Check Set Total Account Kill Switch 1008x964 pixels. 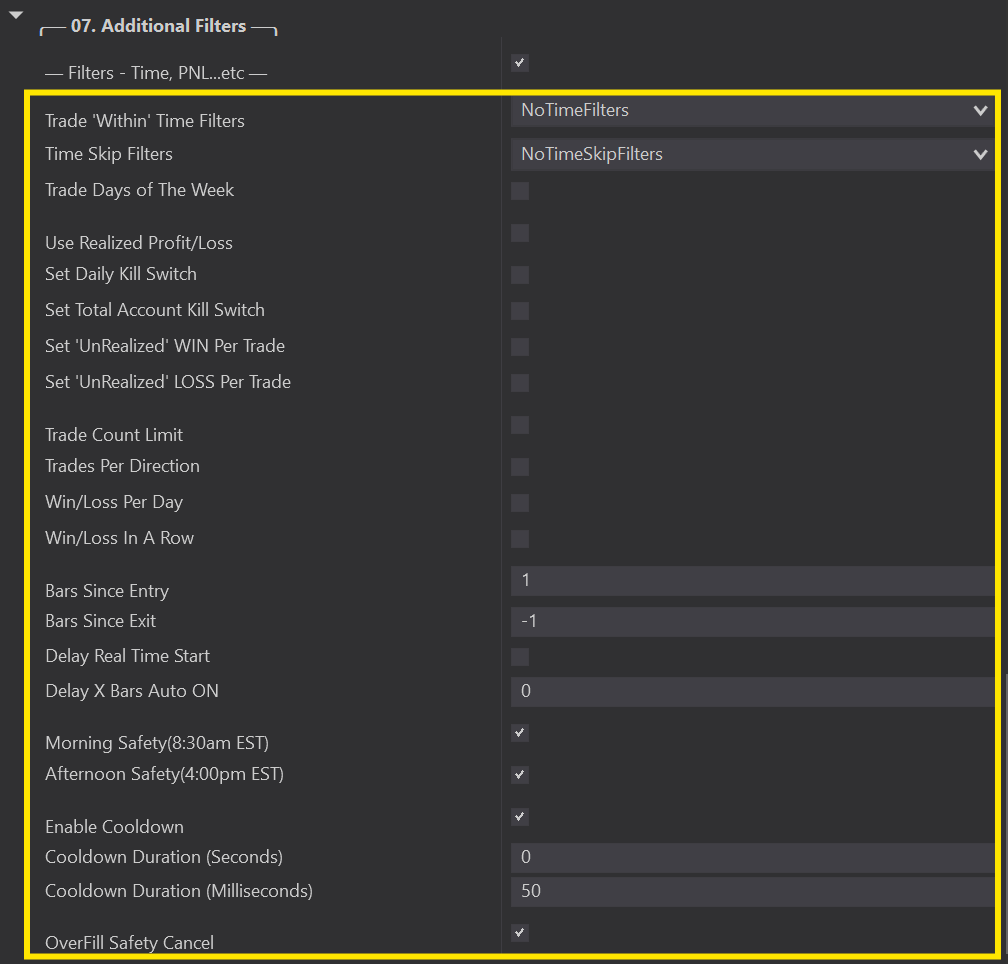pos(520,311)
